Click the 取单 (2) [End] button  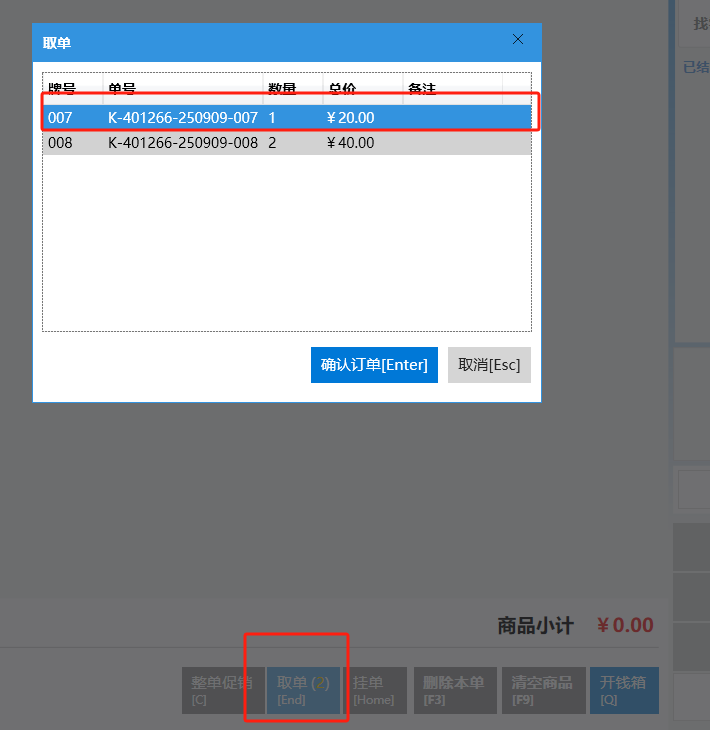[x=304, y=690]
